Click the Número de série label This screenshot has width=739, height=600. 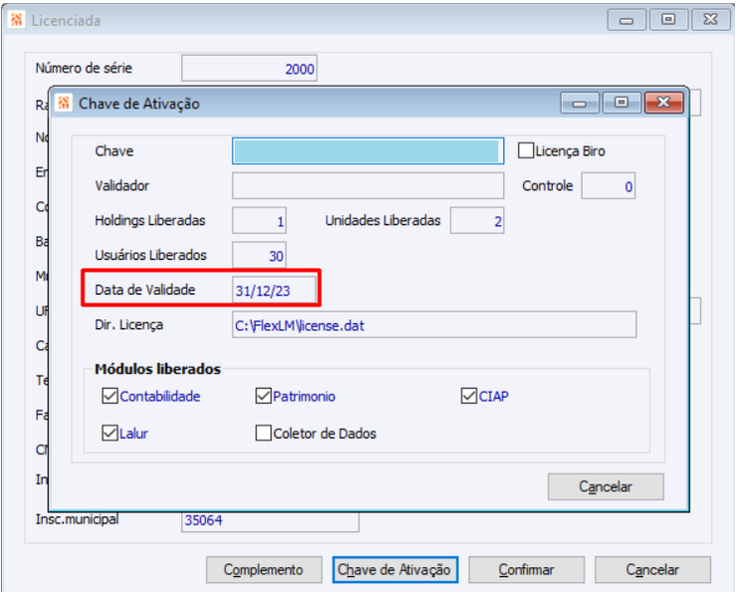point(84,68)
